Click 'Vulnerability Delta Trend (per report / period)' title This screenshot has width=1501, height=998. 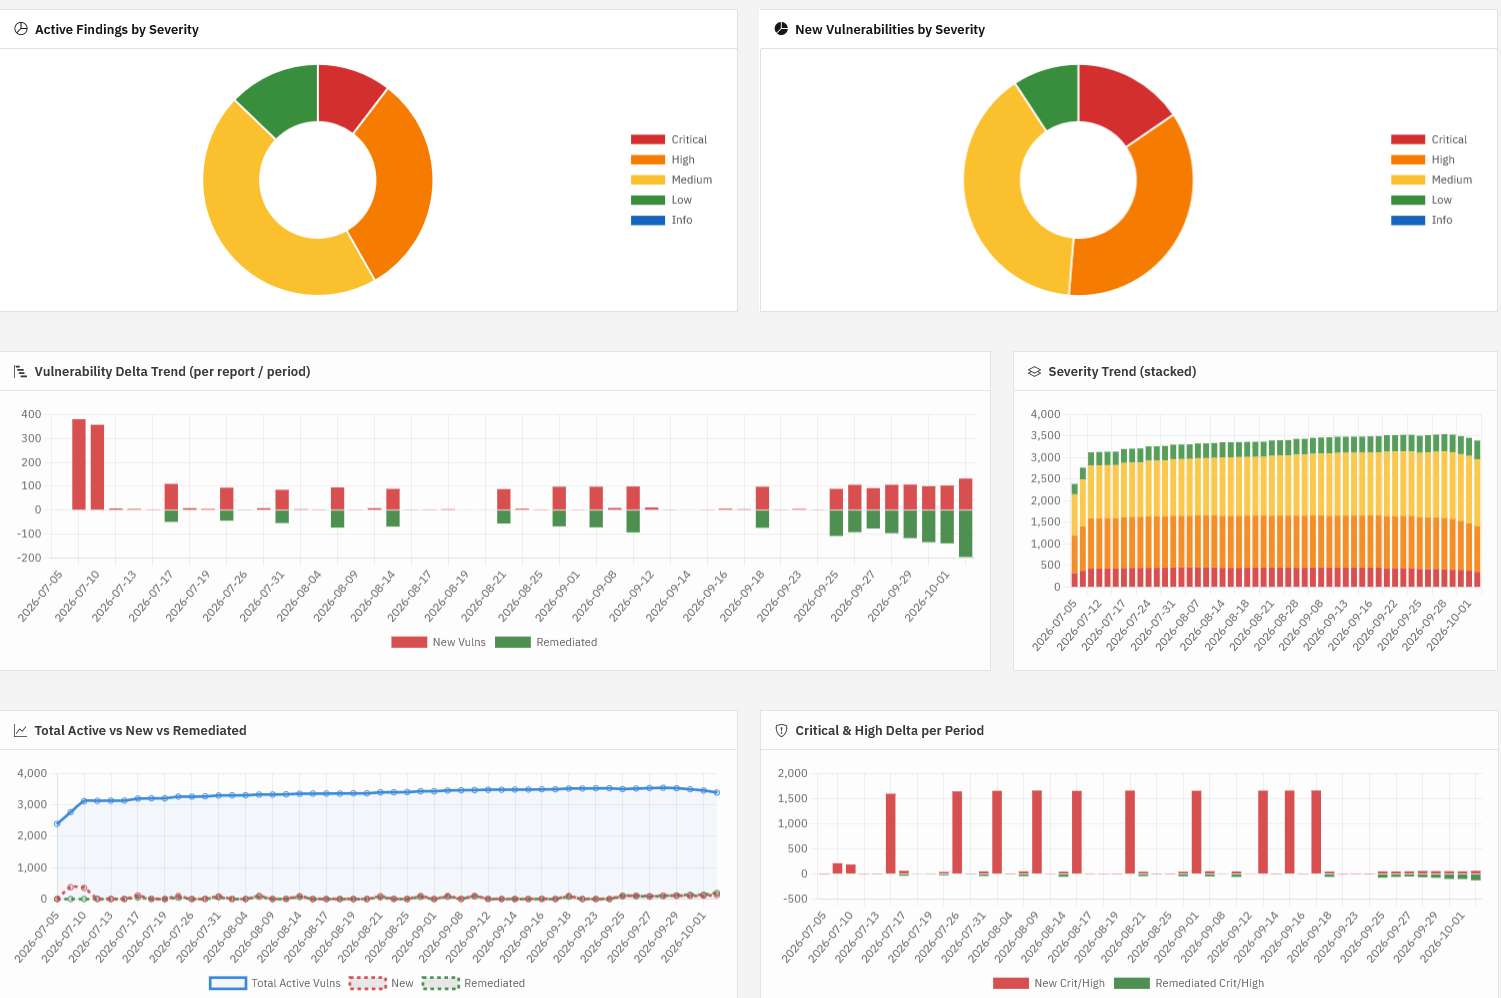coord(172,371)
